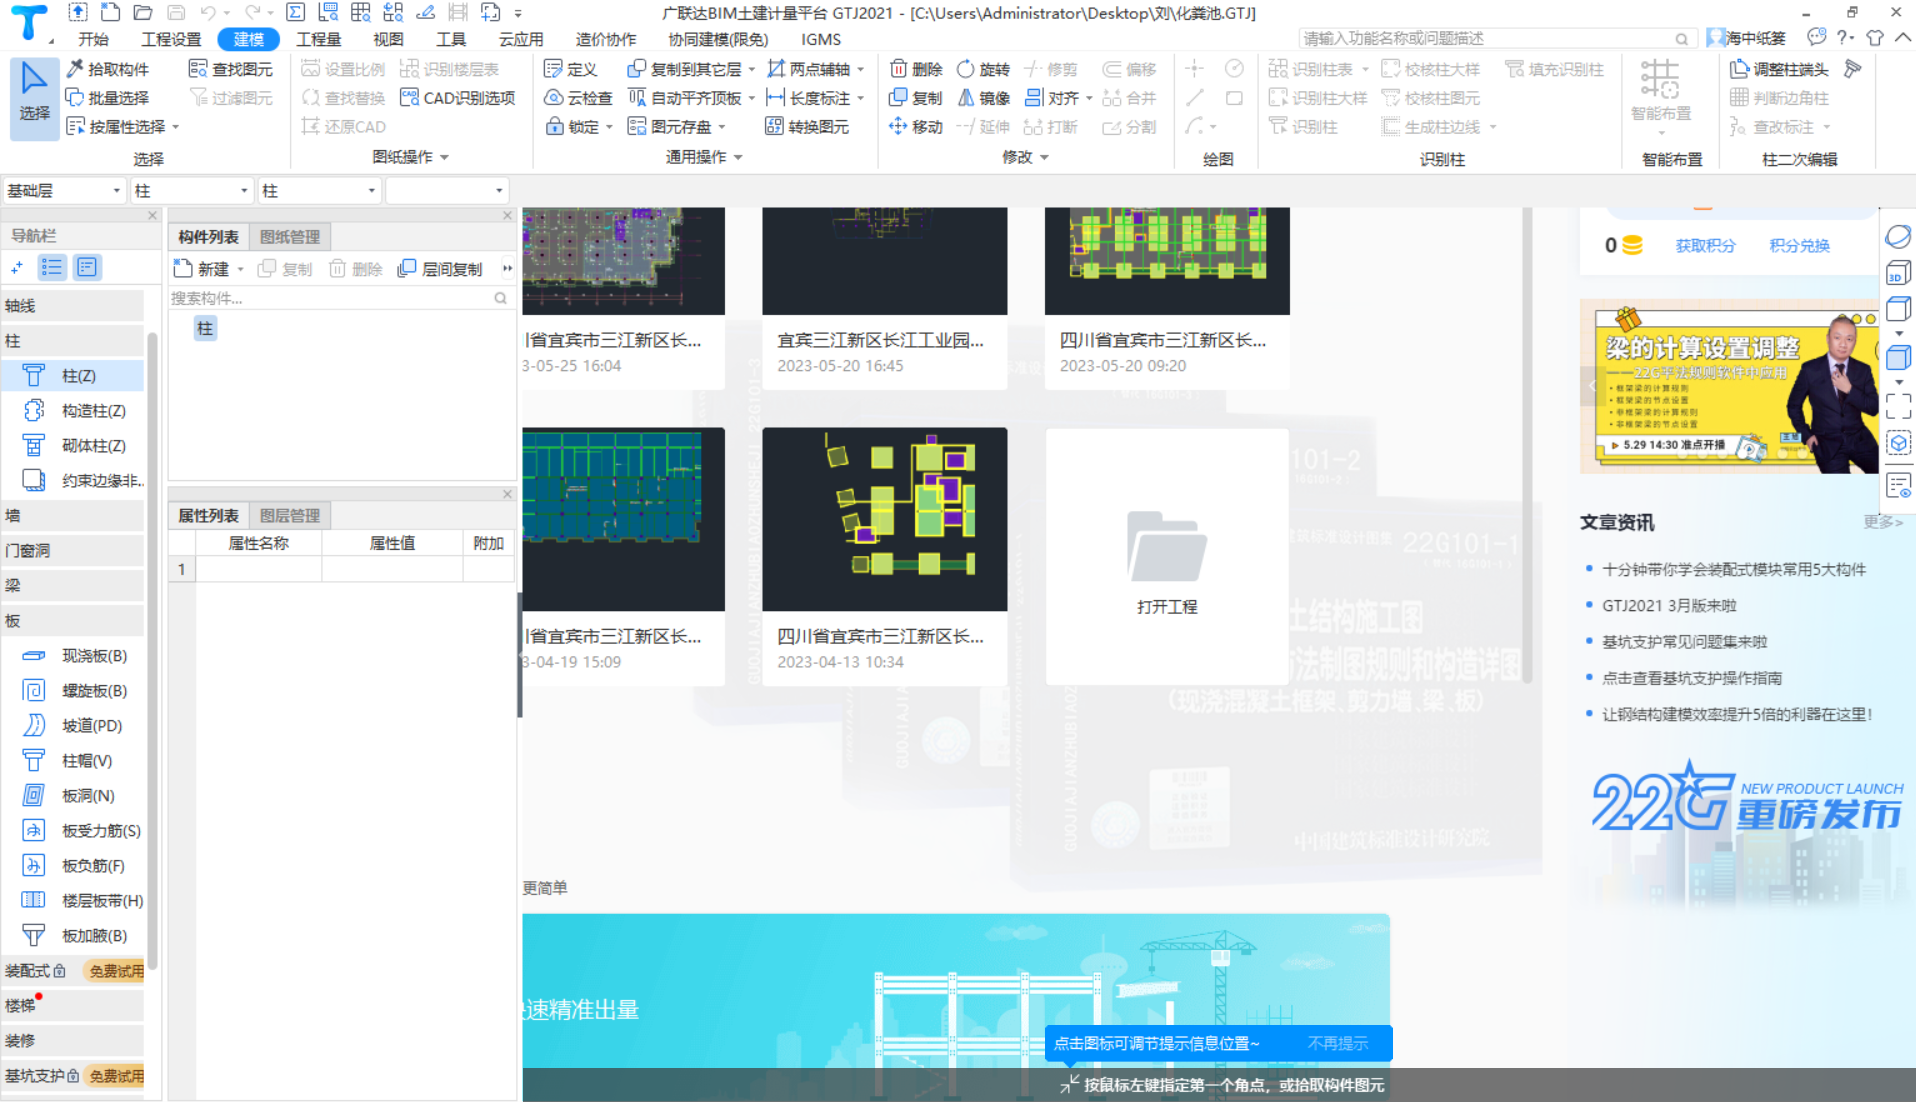Select 螺旋板(B) spiral slab item
This screenshot has height=1102, width=1916.
tap(74, 691)
